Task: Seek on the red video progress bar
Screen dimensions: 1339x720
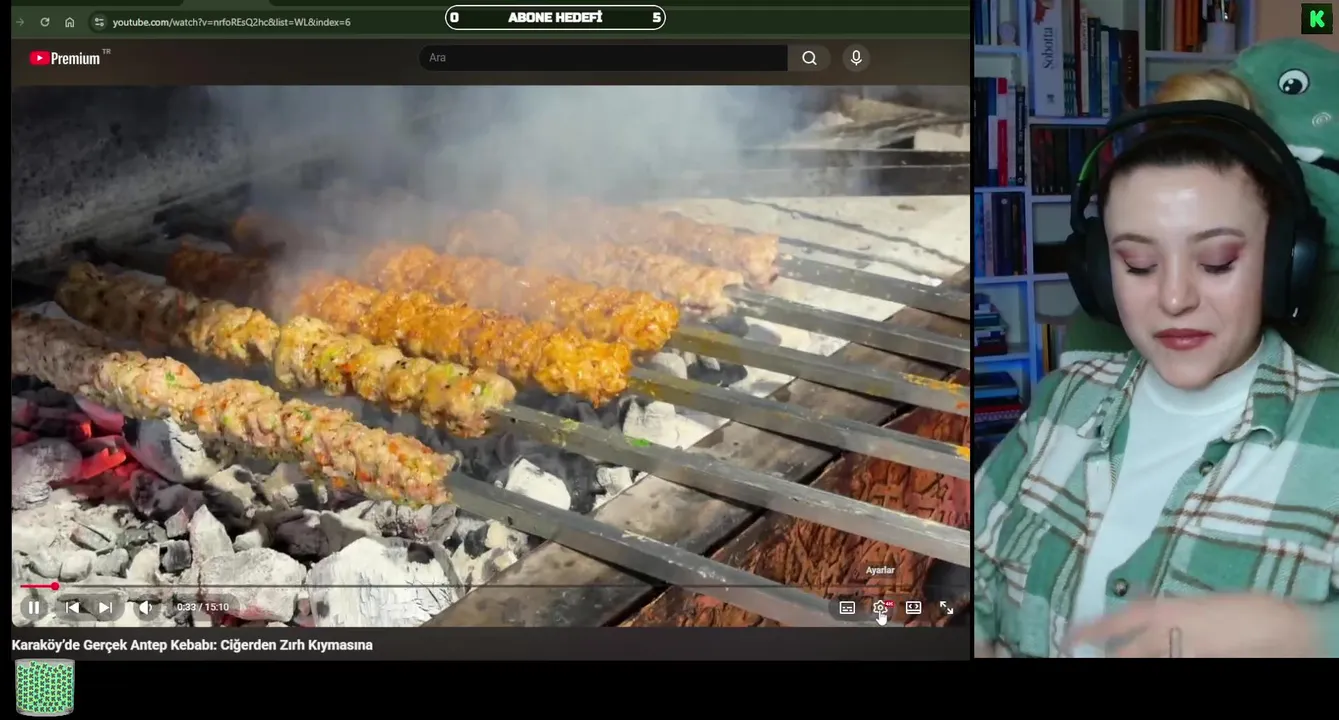Action: [x=490, y=586]
